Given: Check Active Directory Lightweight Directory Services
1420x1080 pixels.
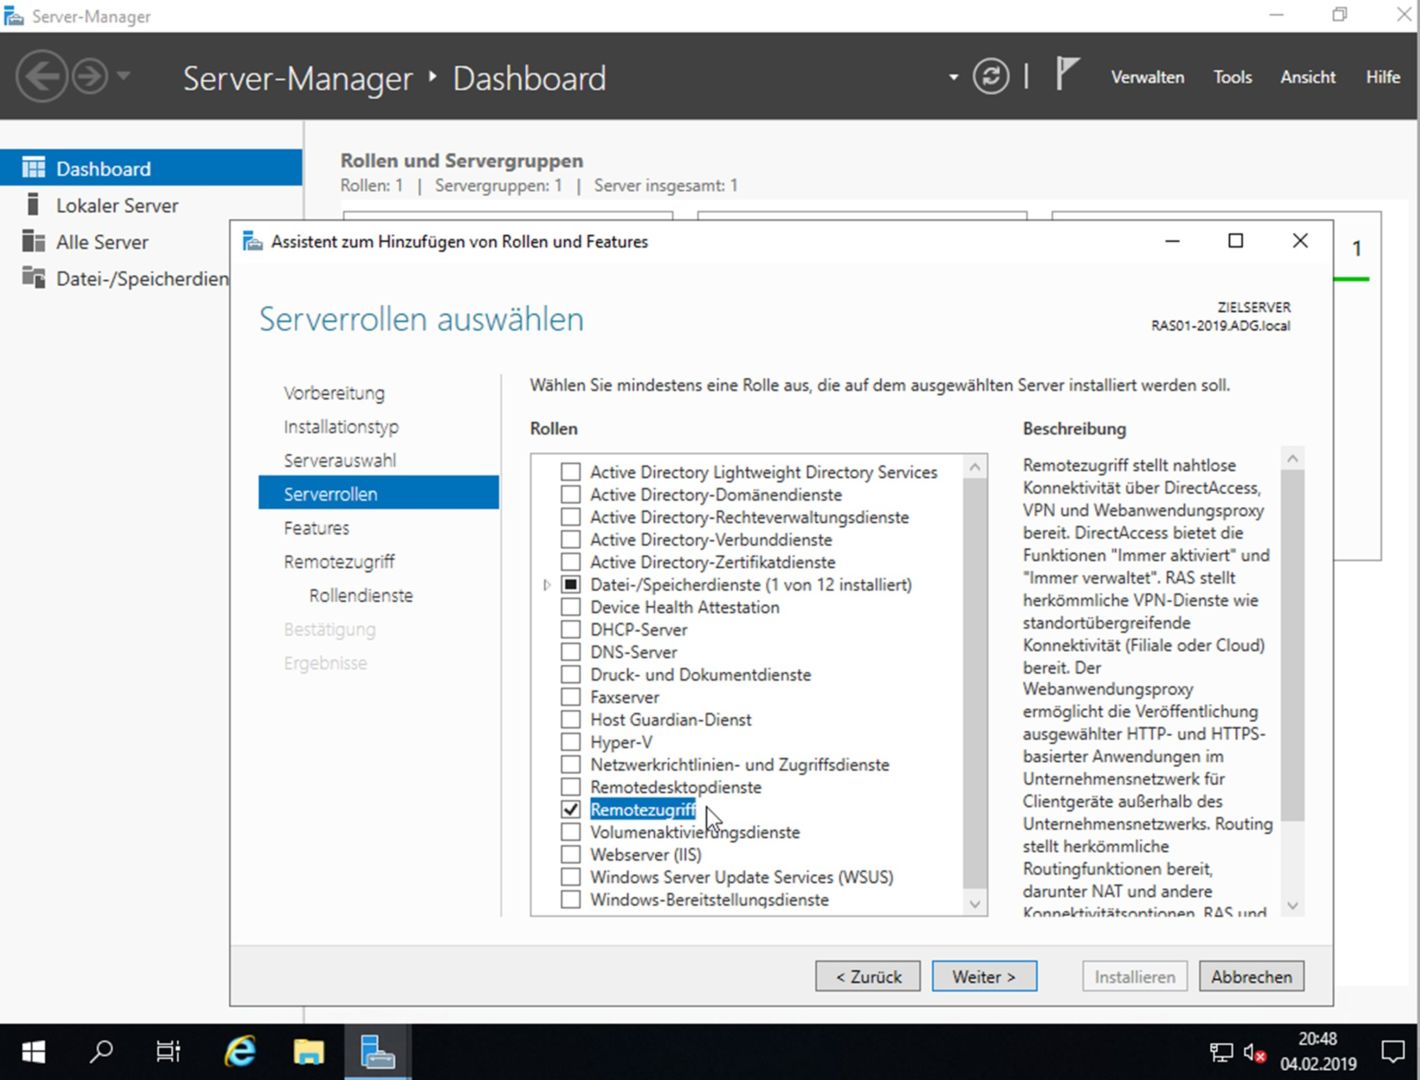Looking at the screenshot, I should pyautogui.click(x=570, y=471).
